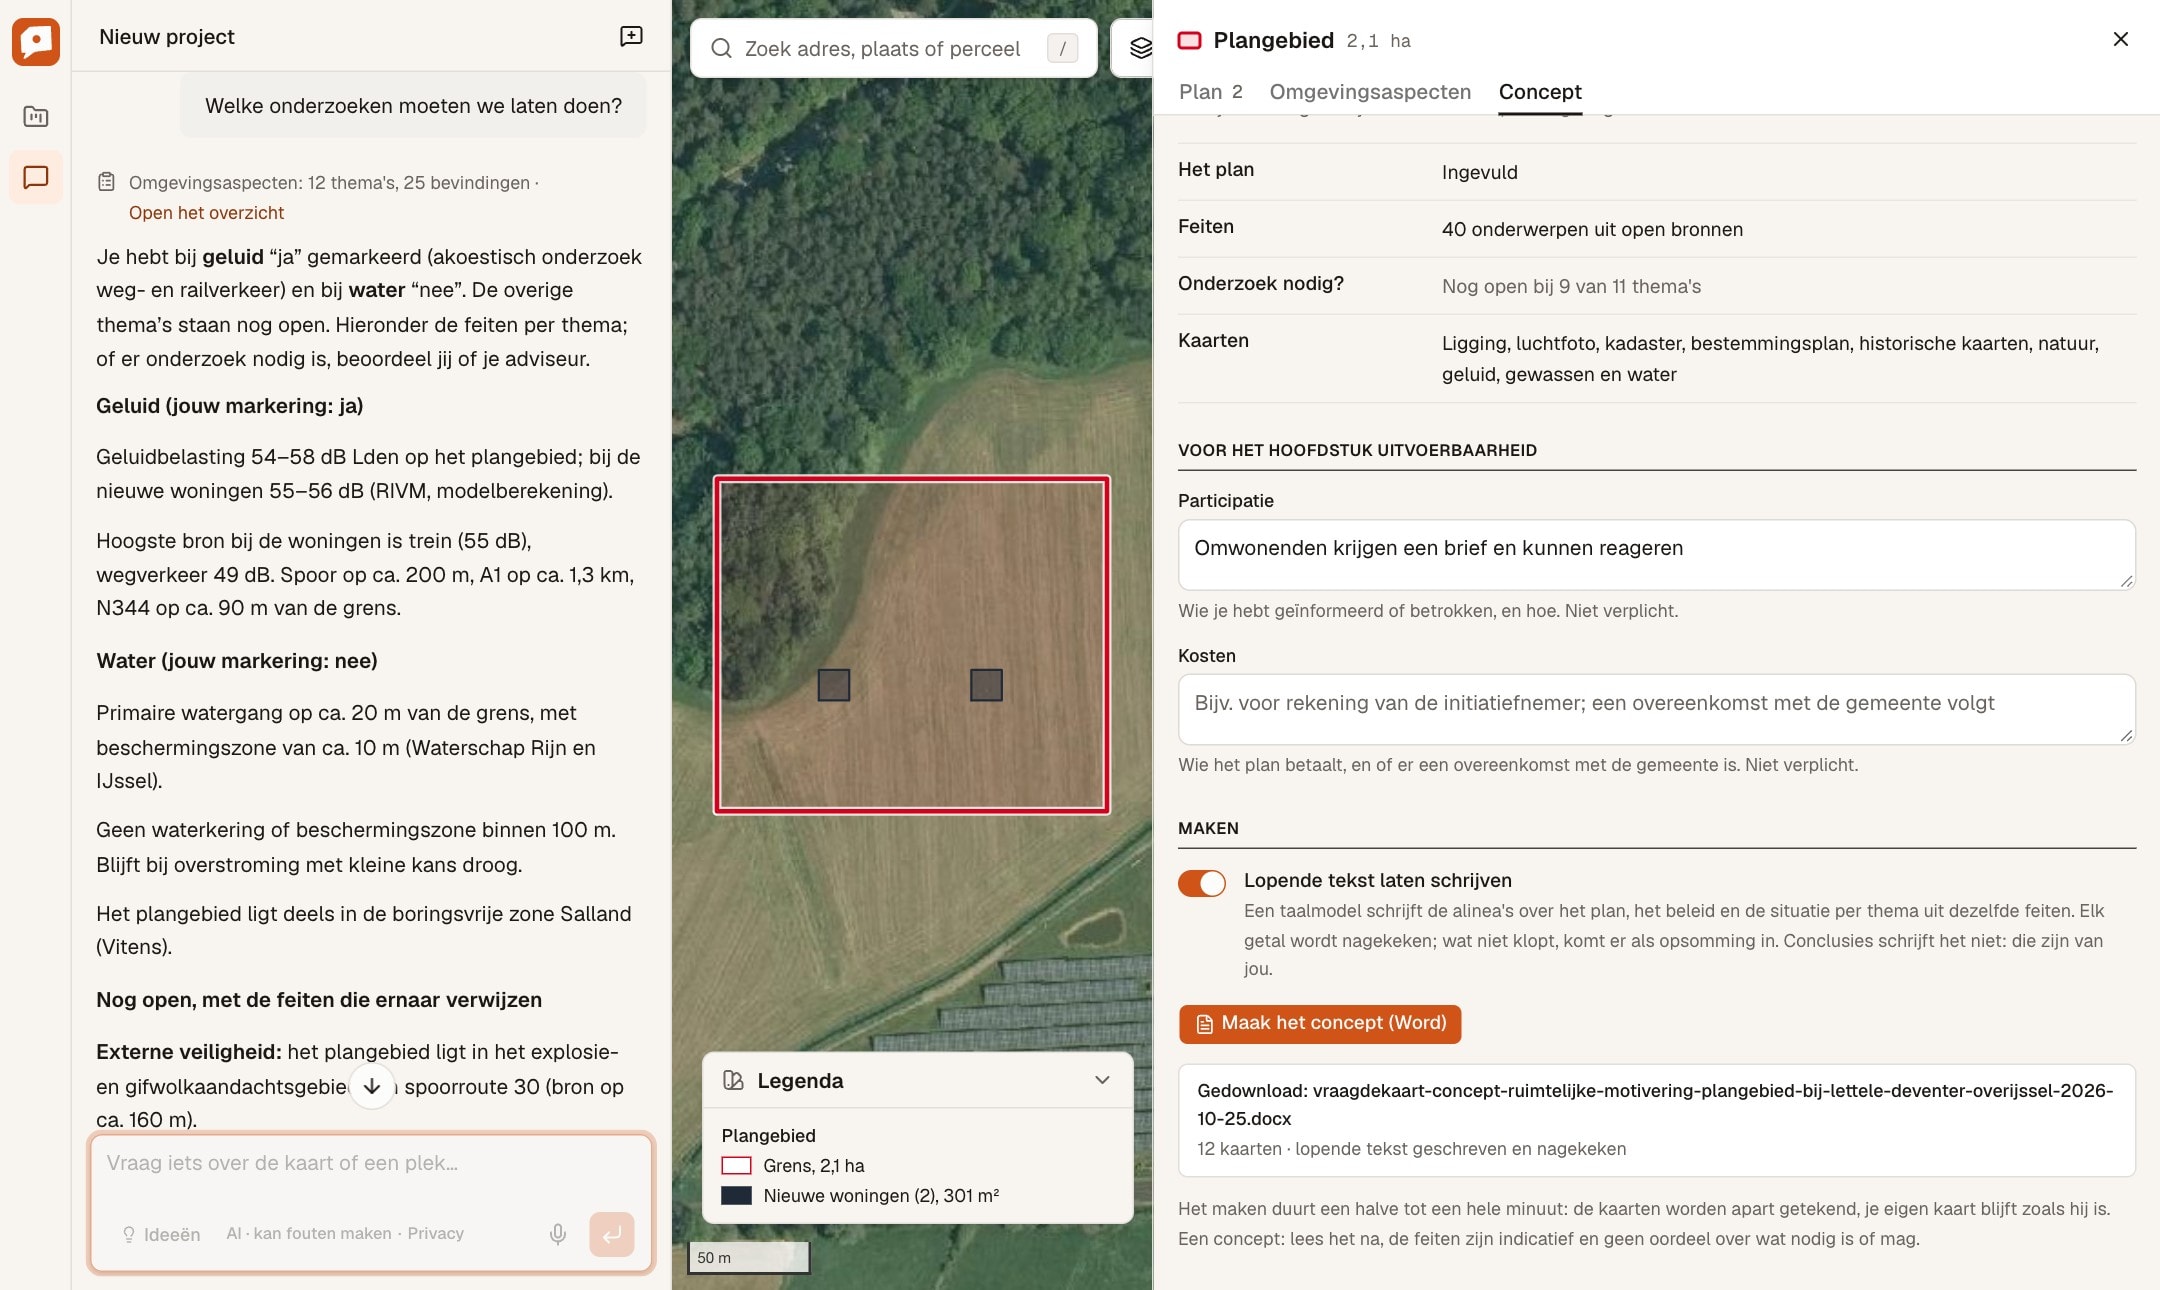Screen dimensions: 2160x1290
Task: Click '40 onderwerpen uit open bronnen'
Action: [1592, 230]
